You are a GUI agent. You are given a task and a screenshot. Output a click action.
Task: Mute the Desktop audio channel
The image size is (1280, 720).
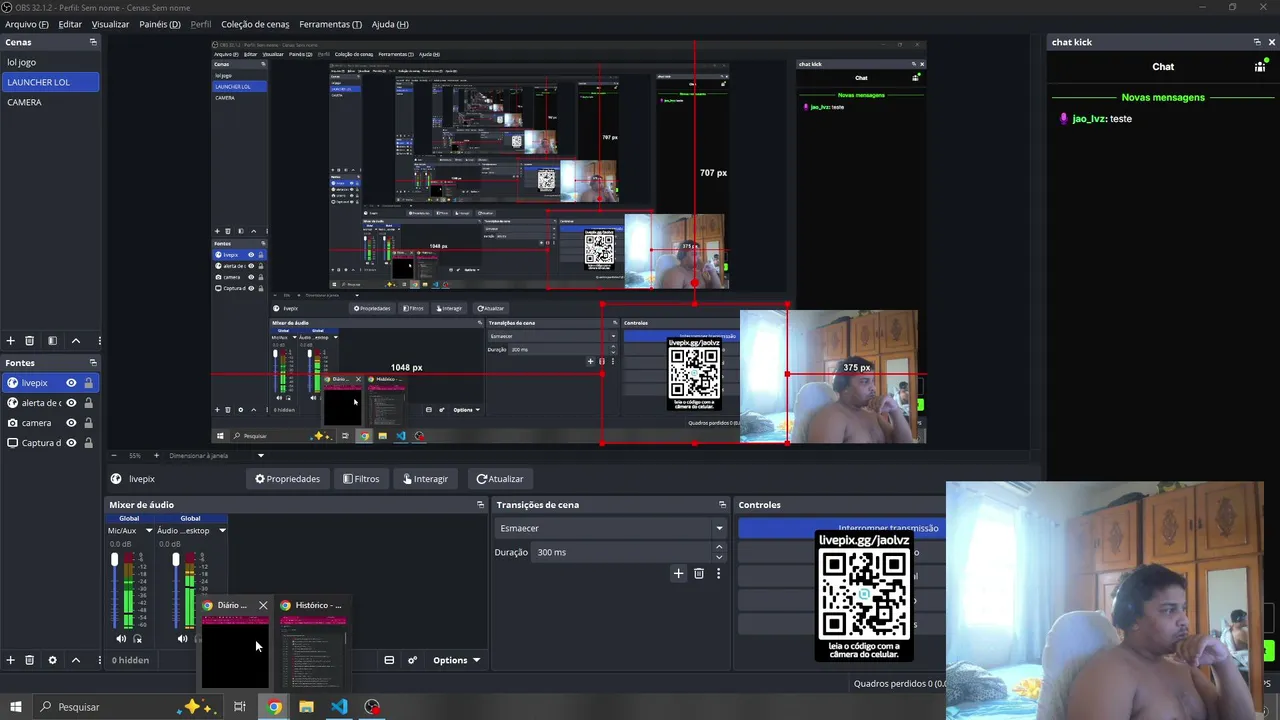[x=182, y=638]
